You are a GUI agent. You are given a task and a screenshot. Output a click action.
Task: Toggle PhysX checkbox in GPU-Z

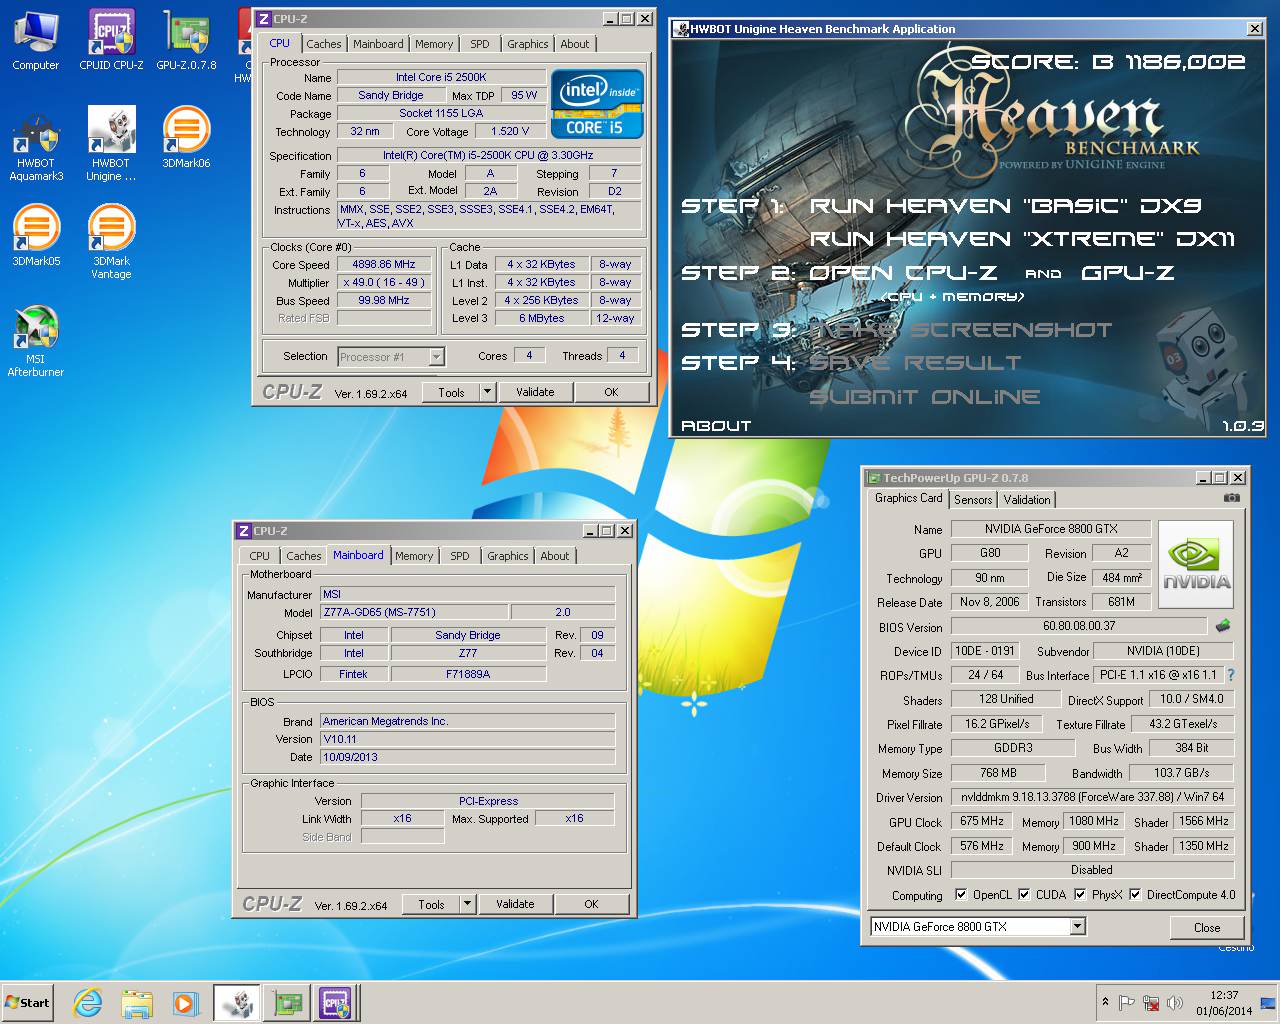click(x=1080, y=895)
